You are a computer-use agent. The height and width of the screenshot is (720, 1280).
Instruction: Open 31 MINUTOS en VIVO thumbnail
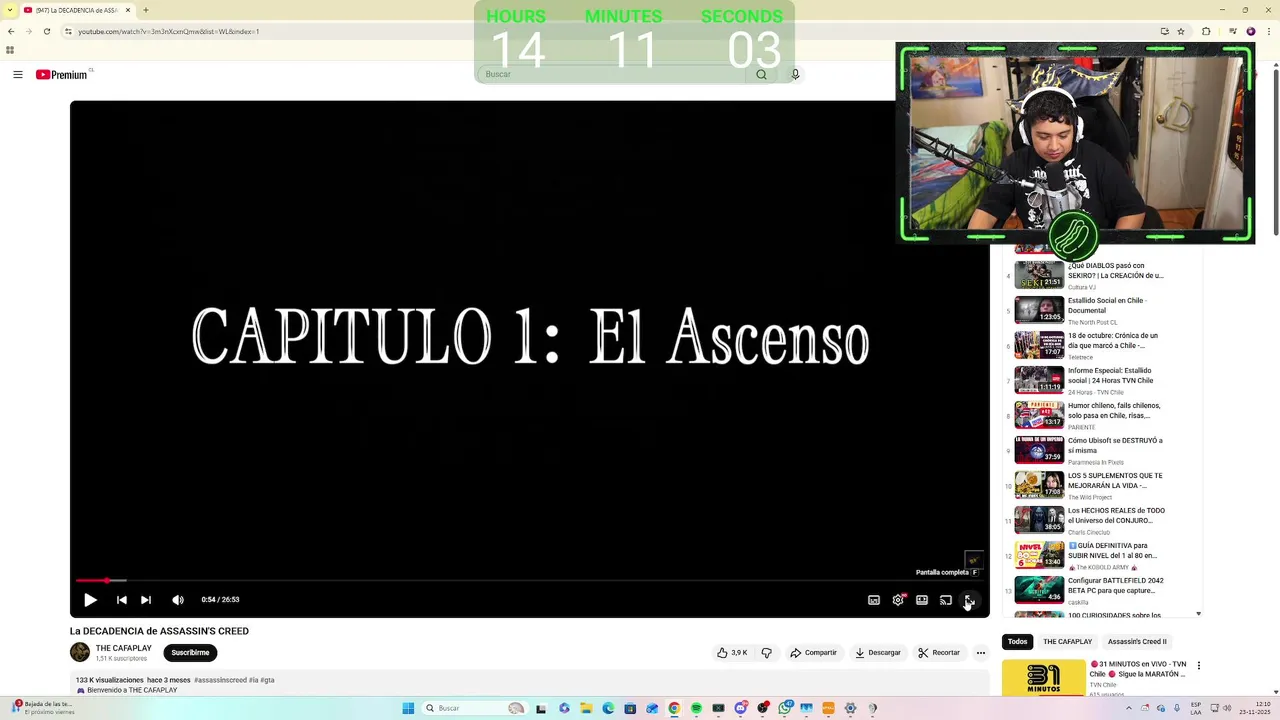tap(1044, 678)
